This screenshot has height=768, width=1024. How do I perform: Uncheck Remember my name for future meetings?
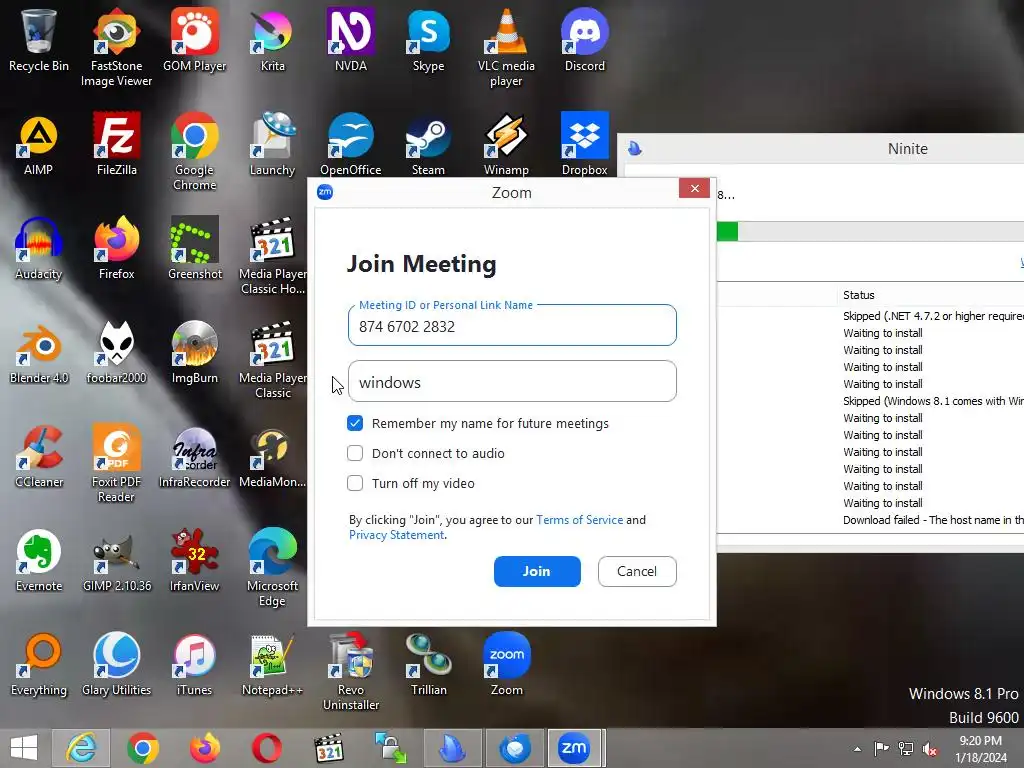pos(355,423)
